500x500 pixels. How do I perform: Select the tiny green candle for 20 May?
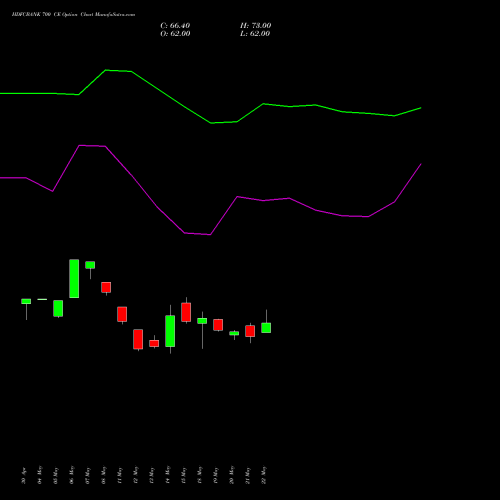234,333
